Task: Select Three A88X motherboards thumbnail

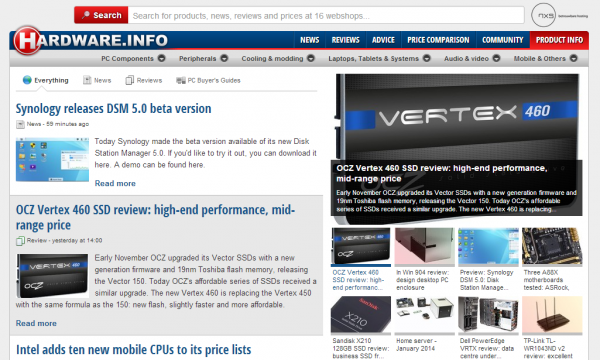Action: point(552,246)
